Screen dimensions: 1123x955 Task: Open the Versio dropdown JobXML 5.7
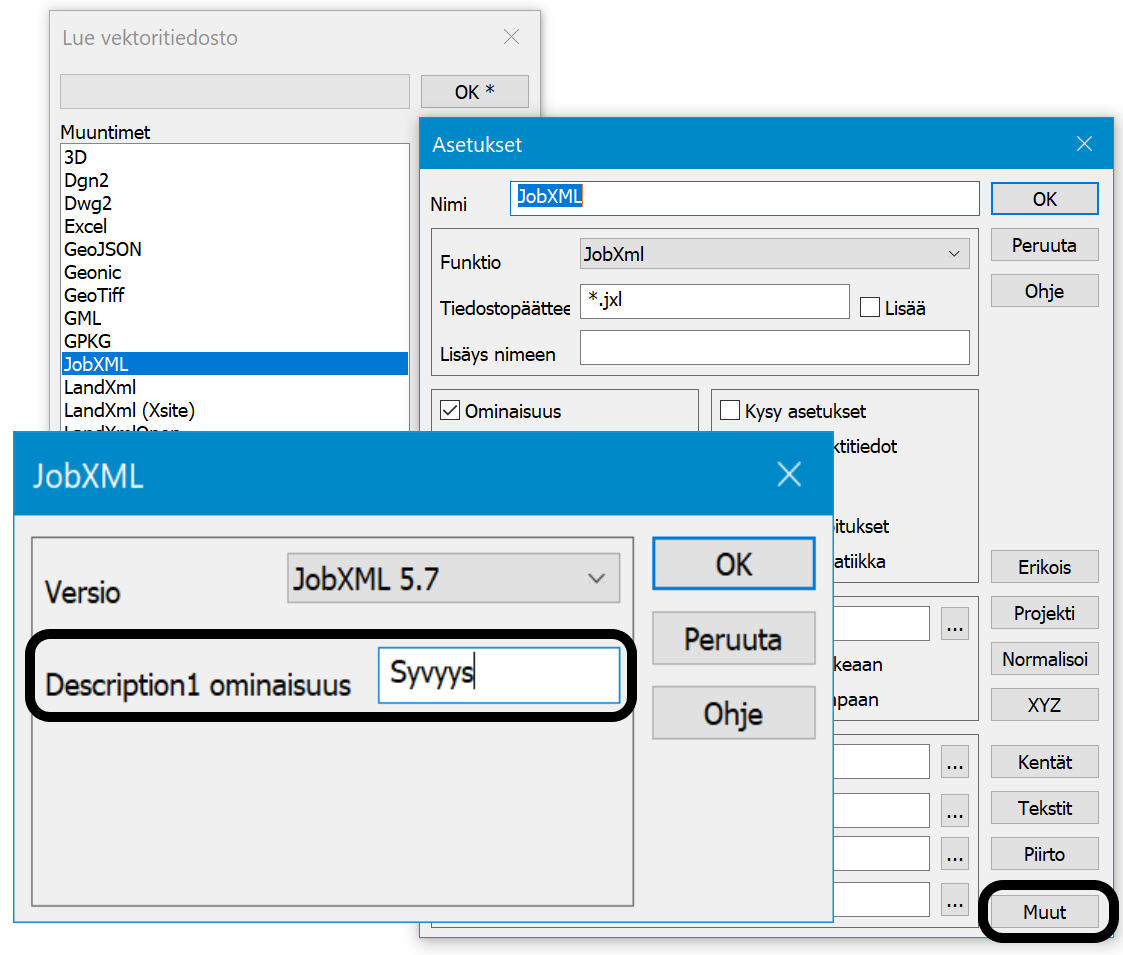pyautogui.click(x=453, y=578)
